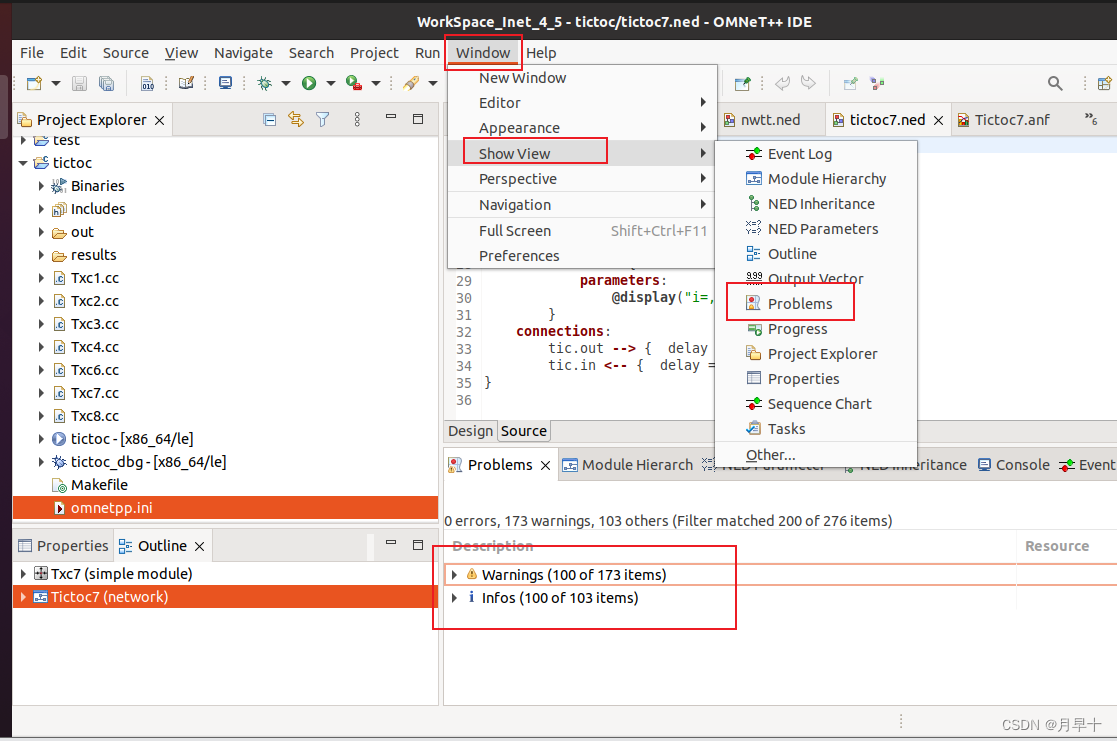Screen dimensions: 1117x741
Task: Launch Debug with the bug icon
Action: coord(264,83)
